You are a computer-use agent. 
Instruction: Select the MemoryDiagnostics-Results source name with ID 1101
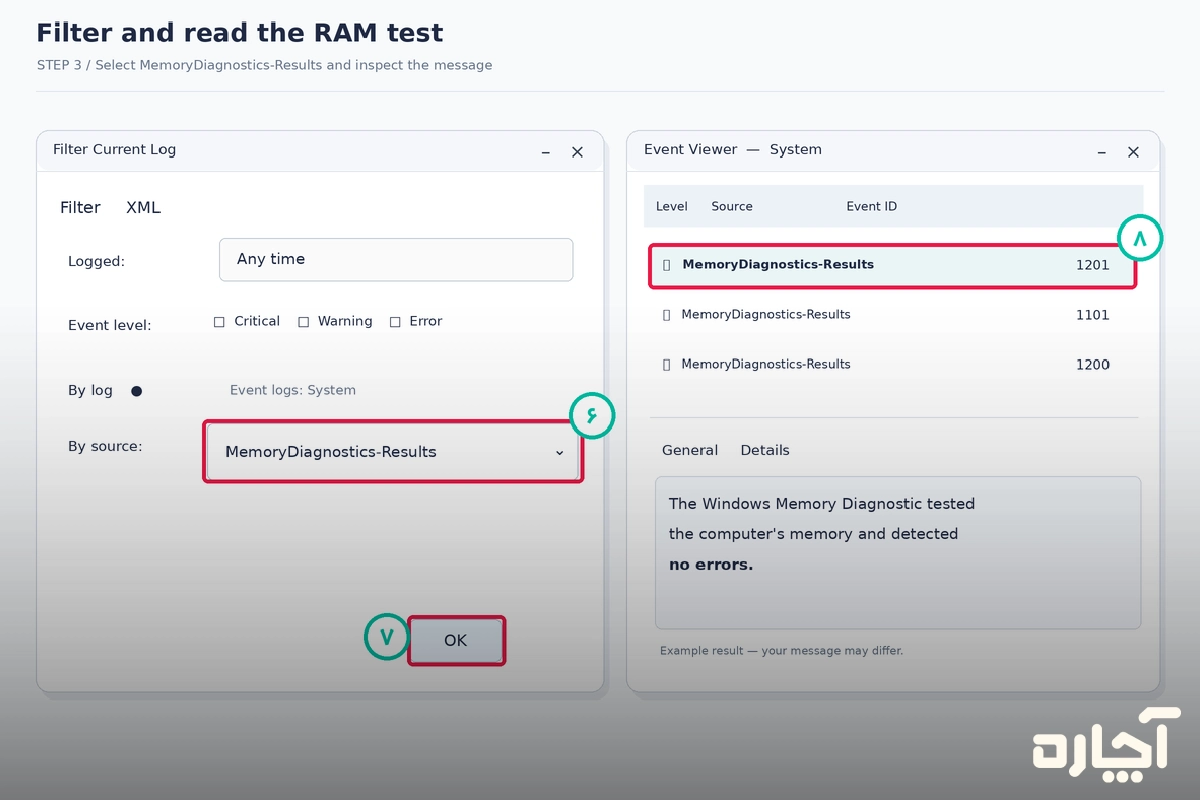(766, 315)
